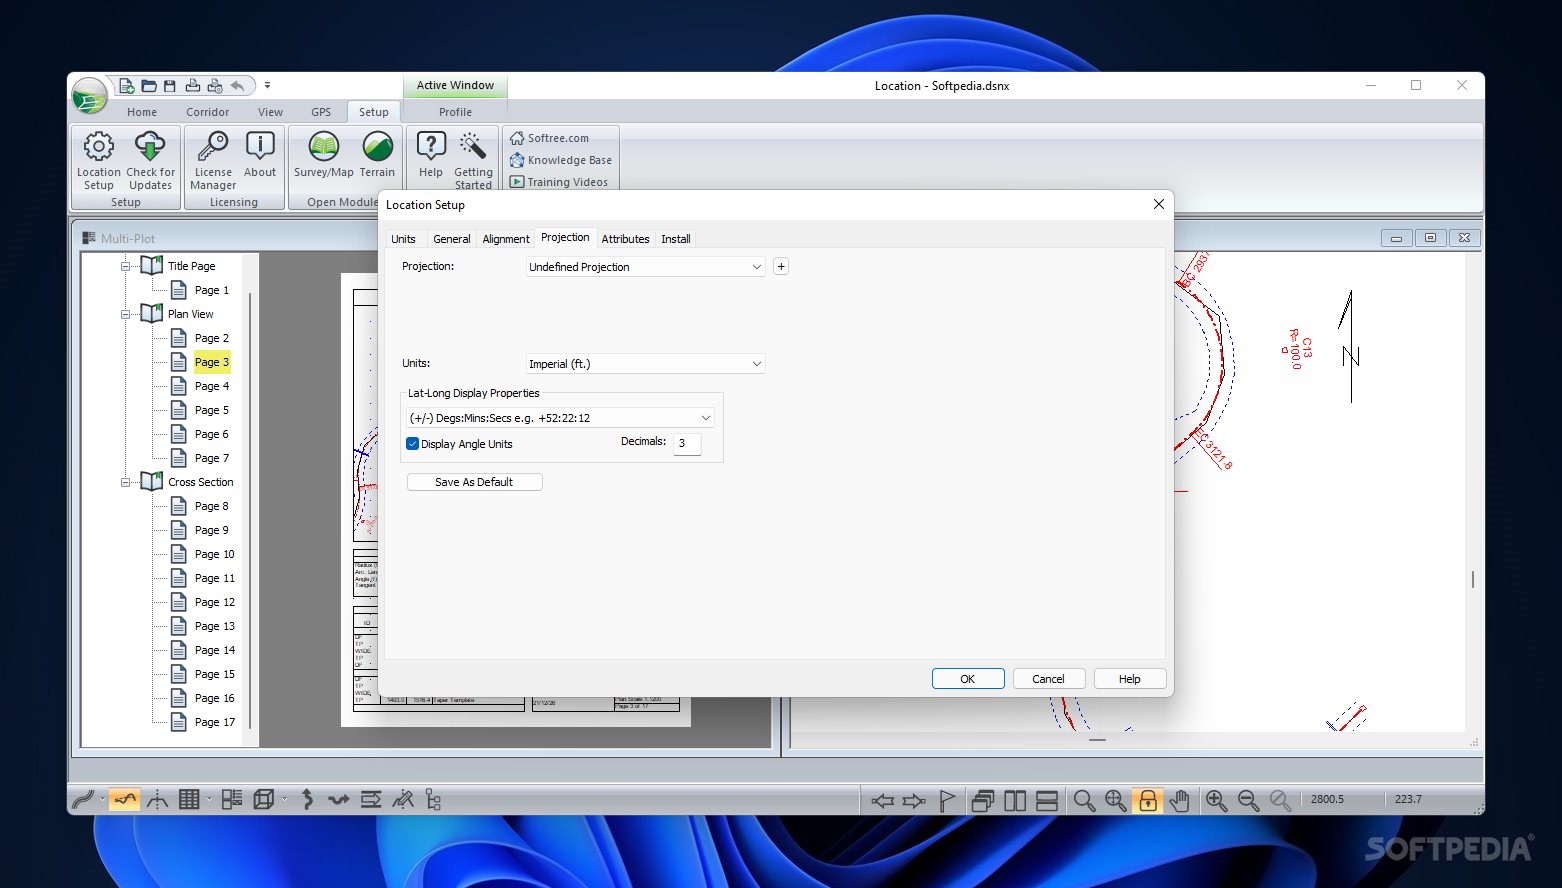Switch to the Units tab
This screenshot has height=888, width=1562.
[x=403, y=239]
